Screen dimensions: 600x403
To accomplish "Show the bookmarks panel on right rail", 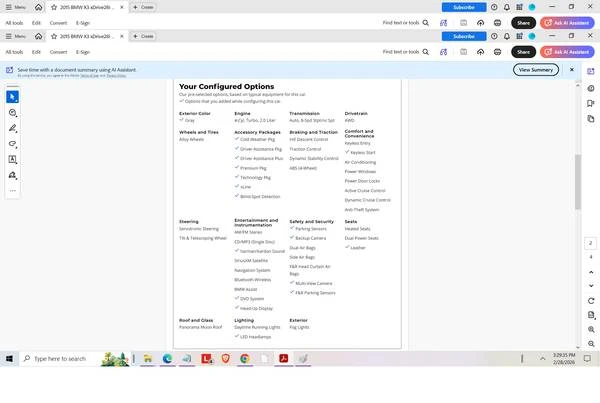I will (591, 103).
